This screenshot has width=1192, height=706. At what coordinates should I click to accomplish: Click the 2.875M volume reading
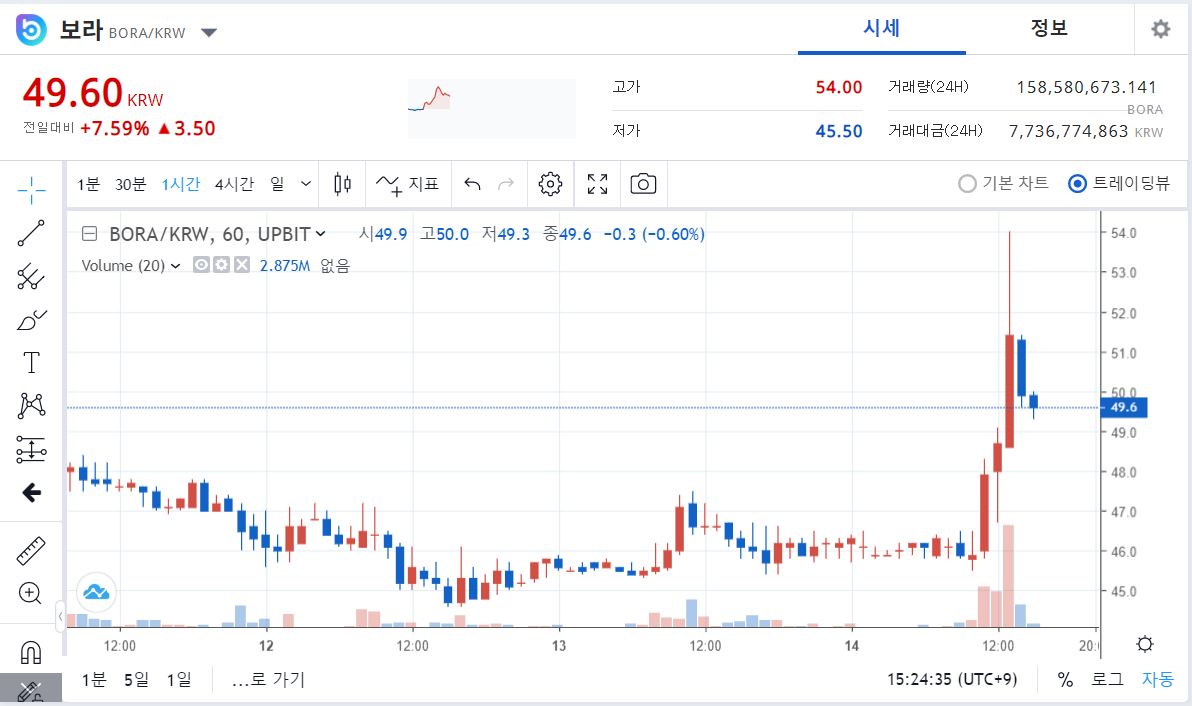pyautogui.click(x=285, y=265)
